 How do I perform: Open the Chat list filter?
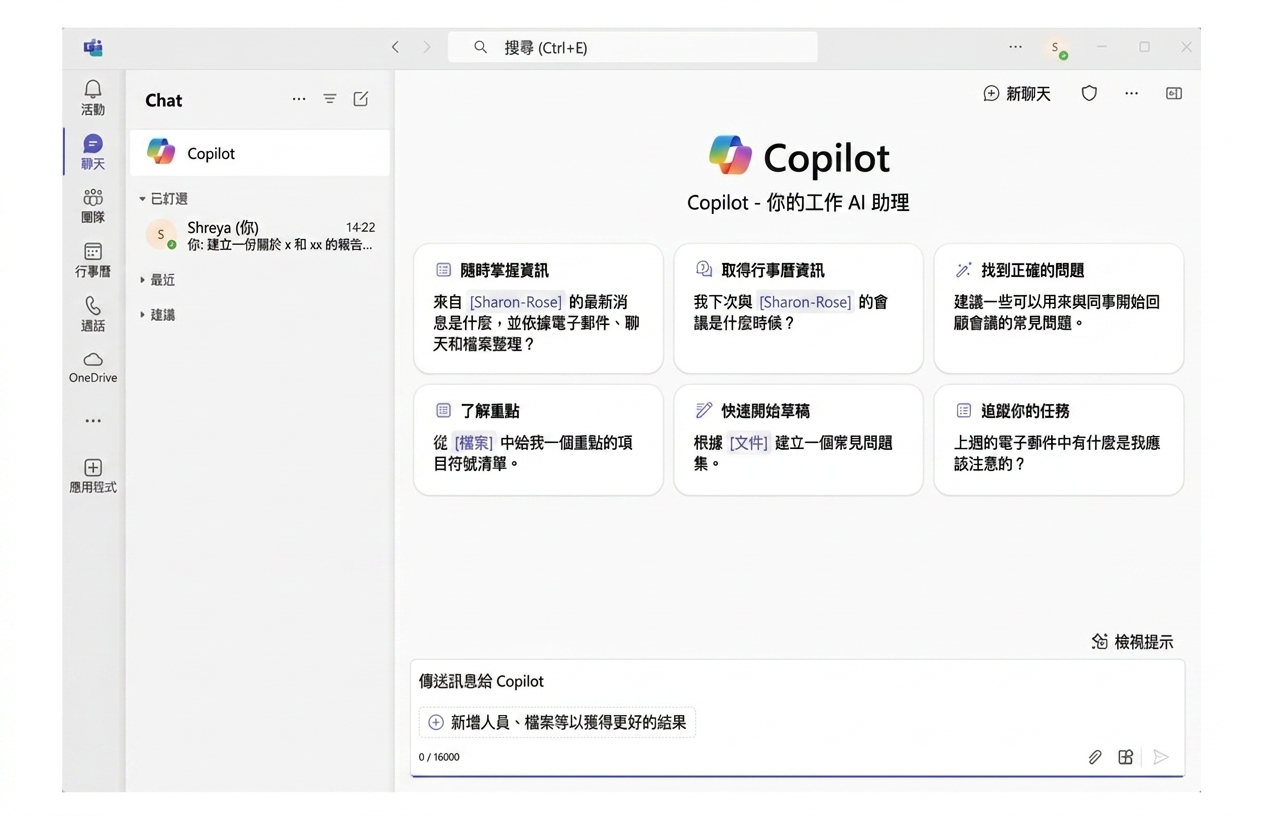coord(330,99)
